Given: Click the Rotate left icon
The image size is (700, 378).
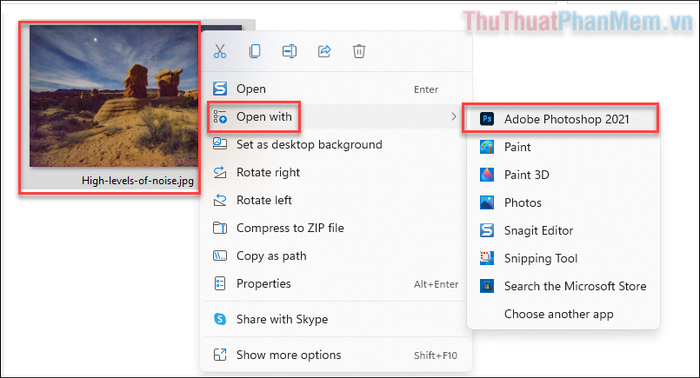Looking at the screenshot, I should pyautogui.click(x=220, y=199).
